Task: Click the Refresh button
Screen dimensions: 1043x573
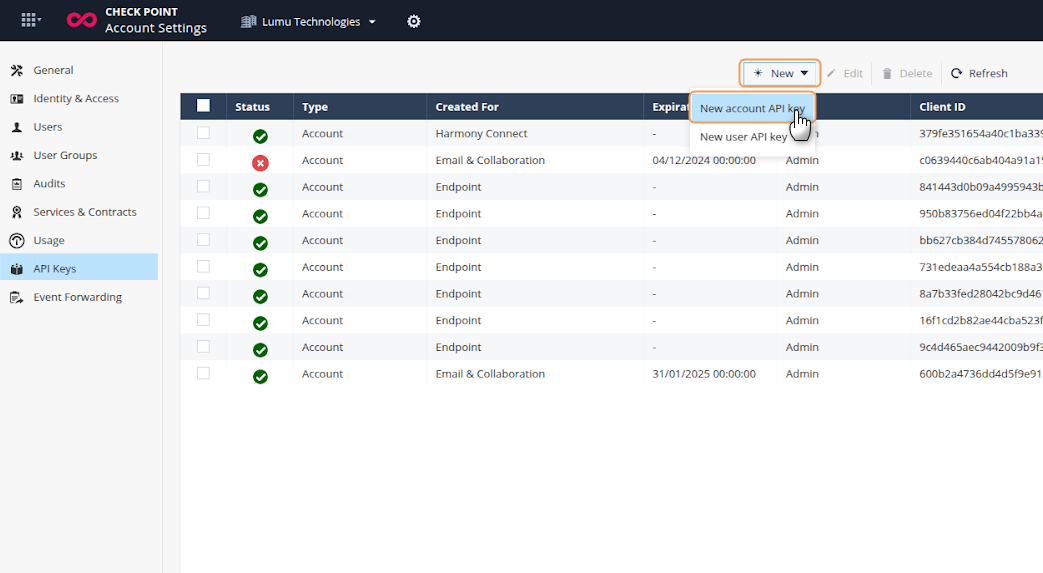Action: (x=979, y=73)
